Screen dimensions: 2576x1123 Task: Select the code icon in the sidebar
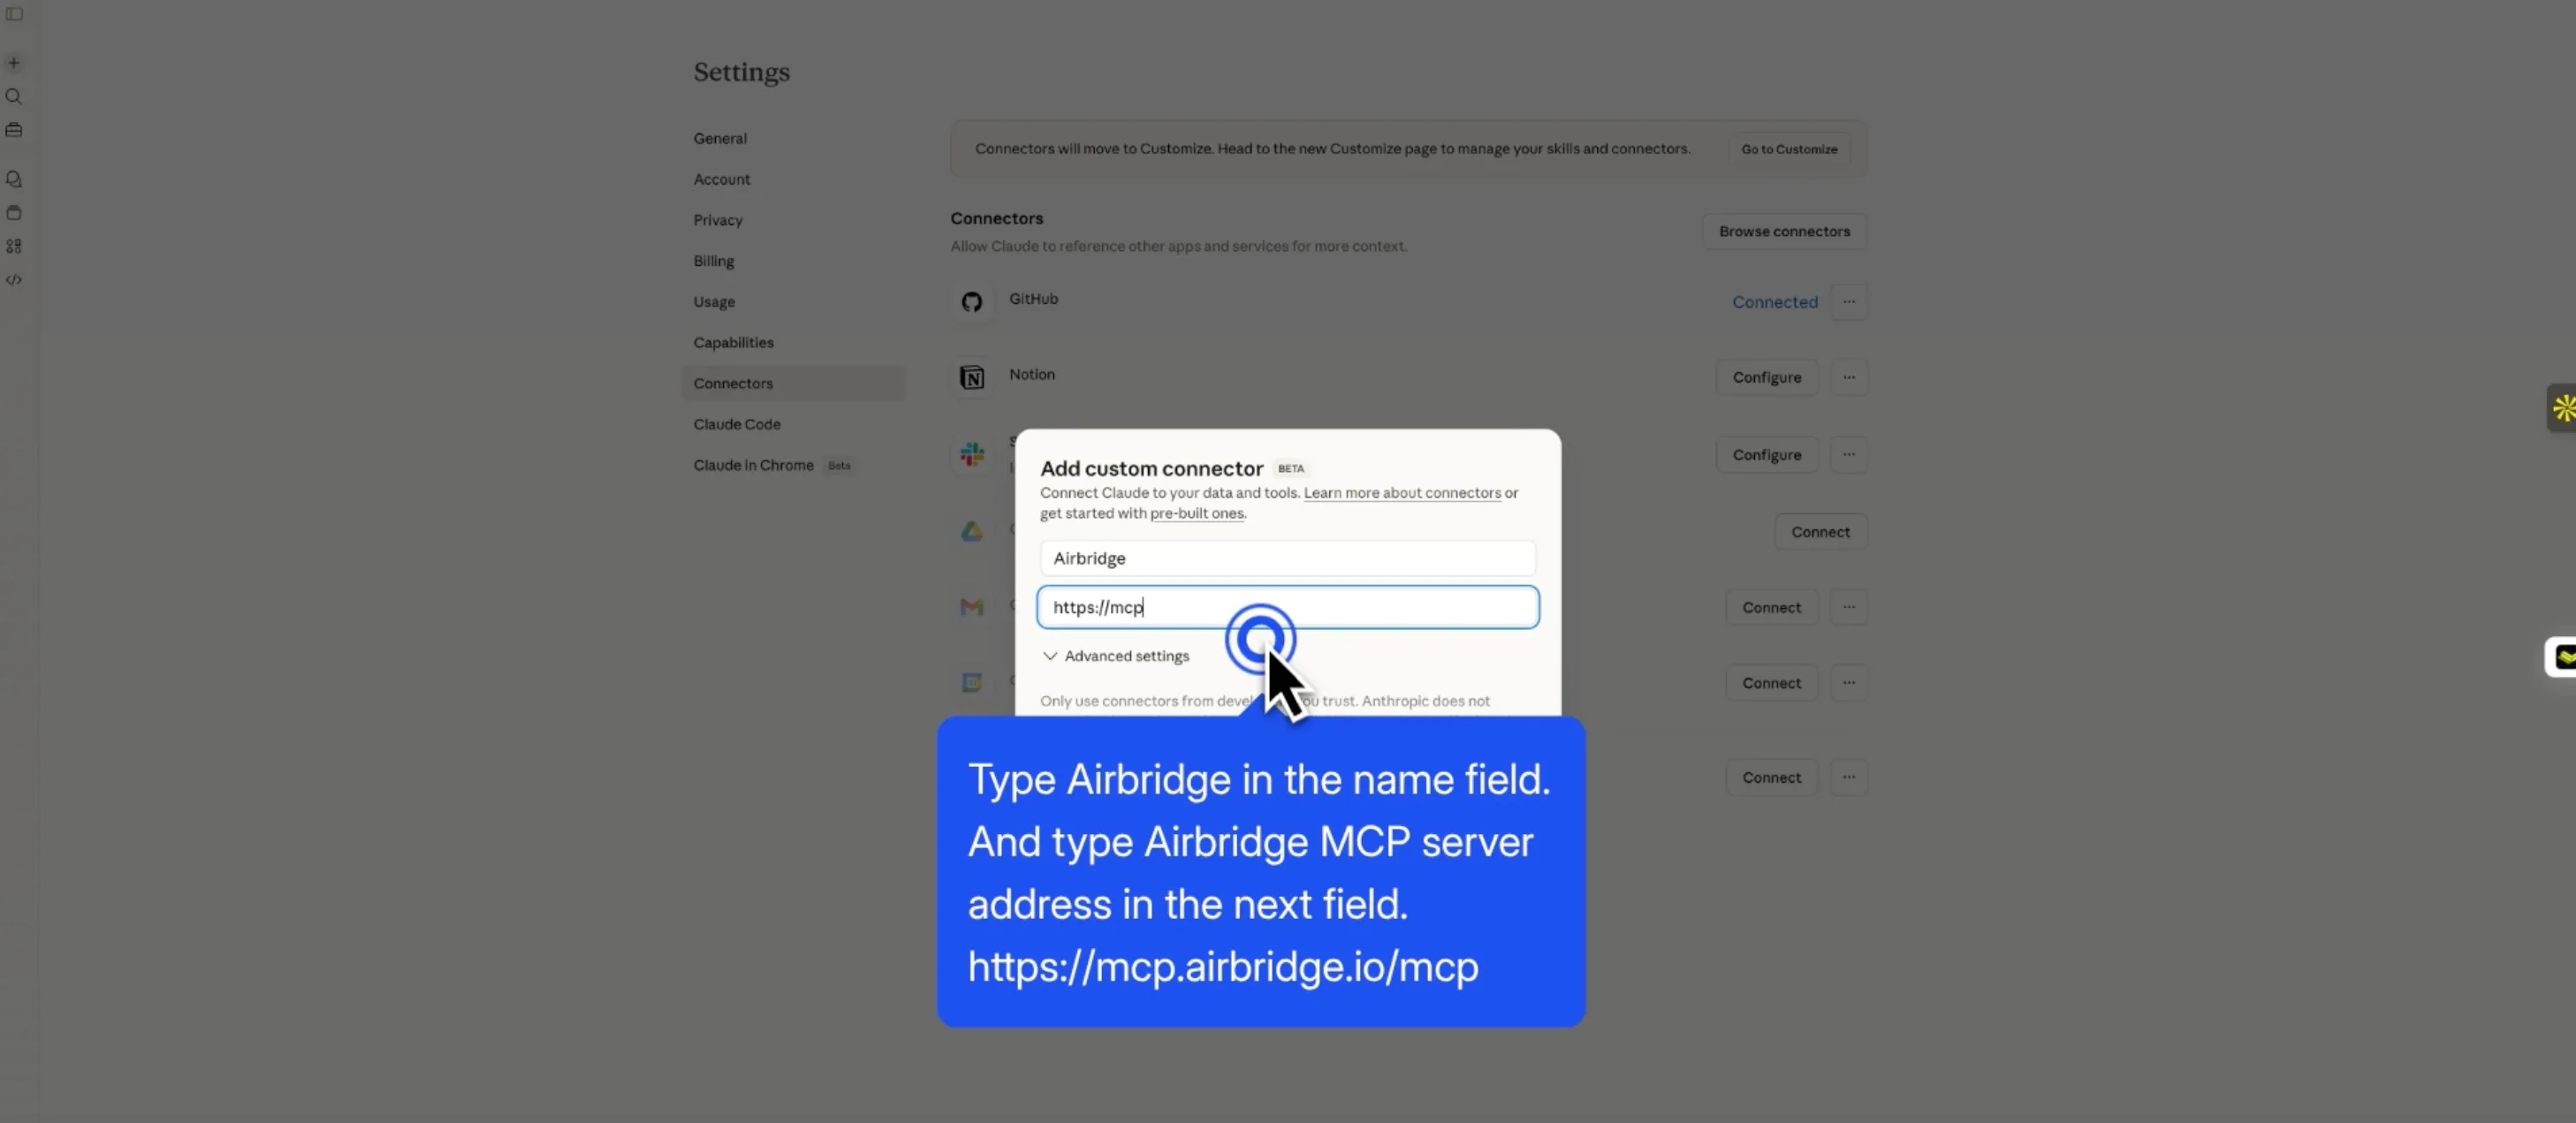click(x=14, y=280)
